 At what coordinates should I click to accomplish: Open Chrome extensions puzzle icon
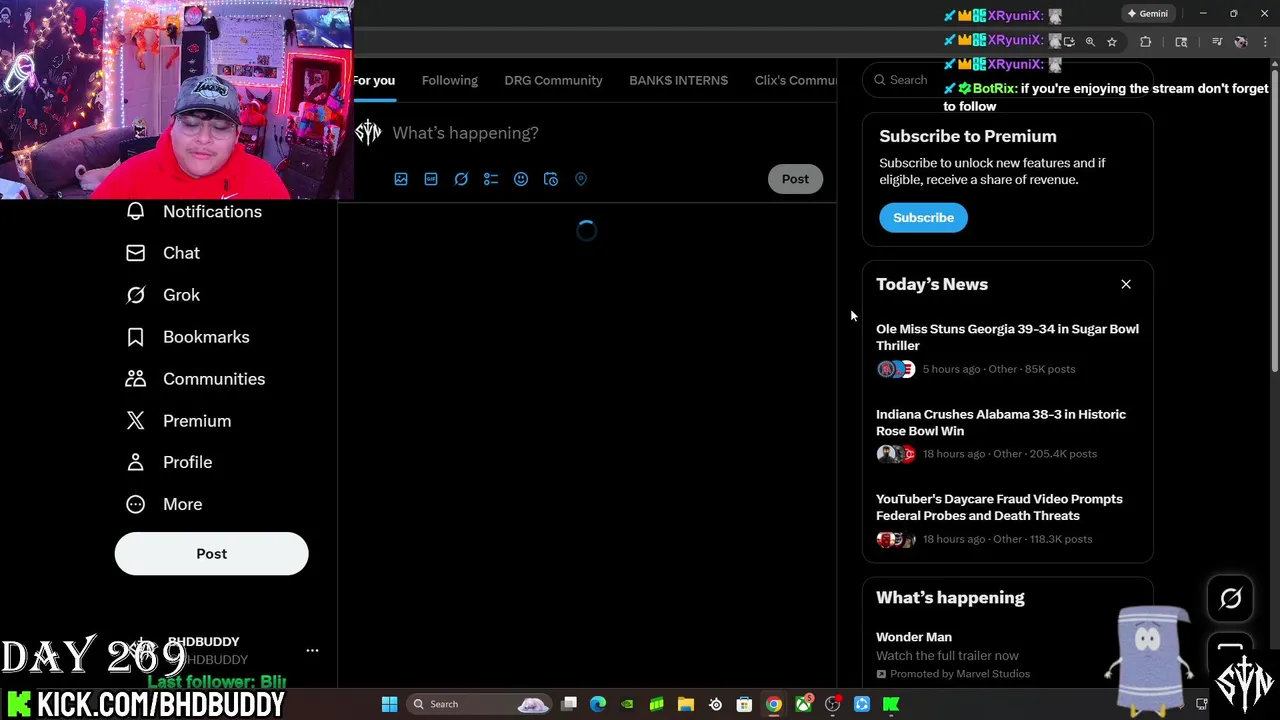(x=1146, y=42)
